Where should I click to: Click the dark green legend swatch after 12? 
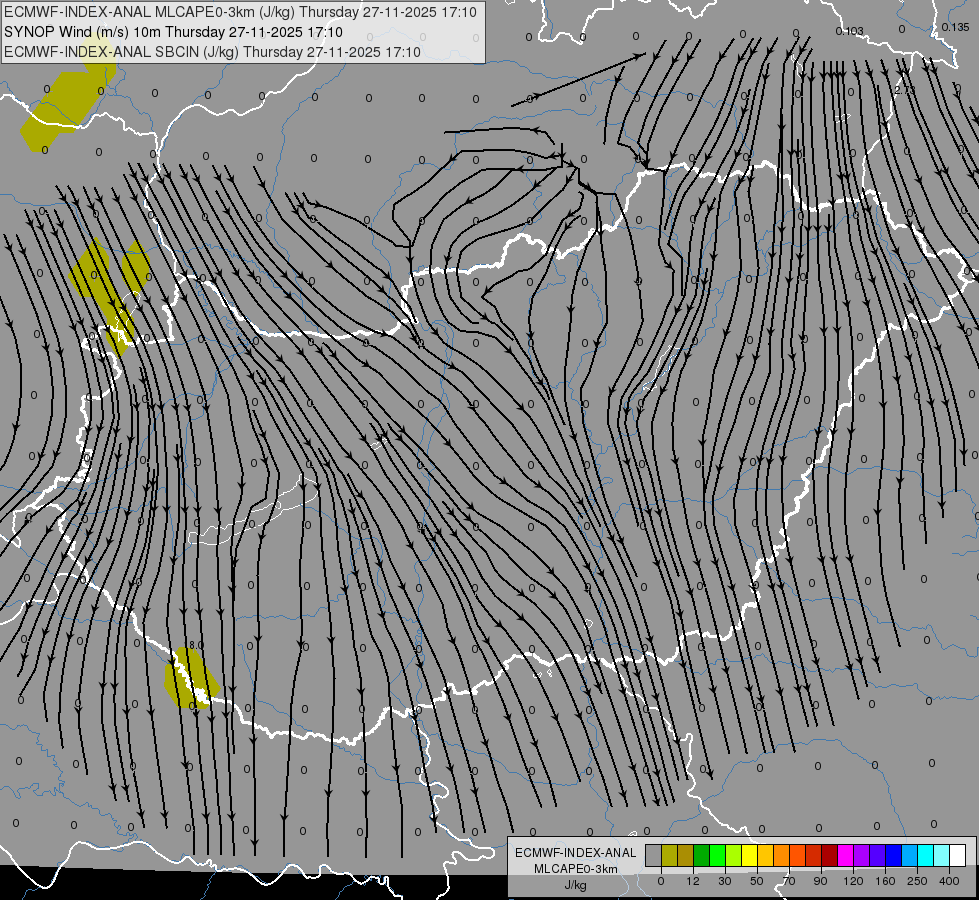[702, 855]
